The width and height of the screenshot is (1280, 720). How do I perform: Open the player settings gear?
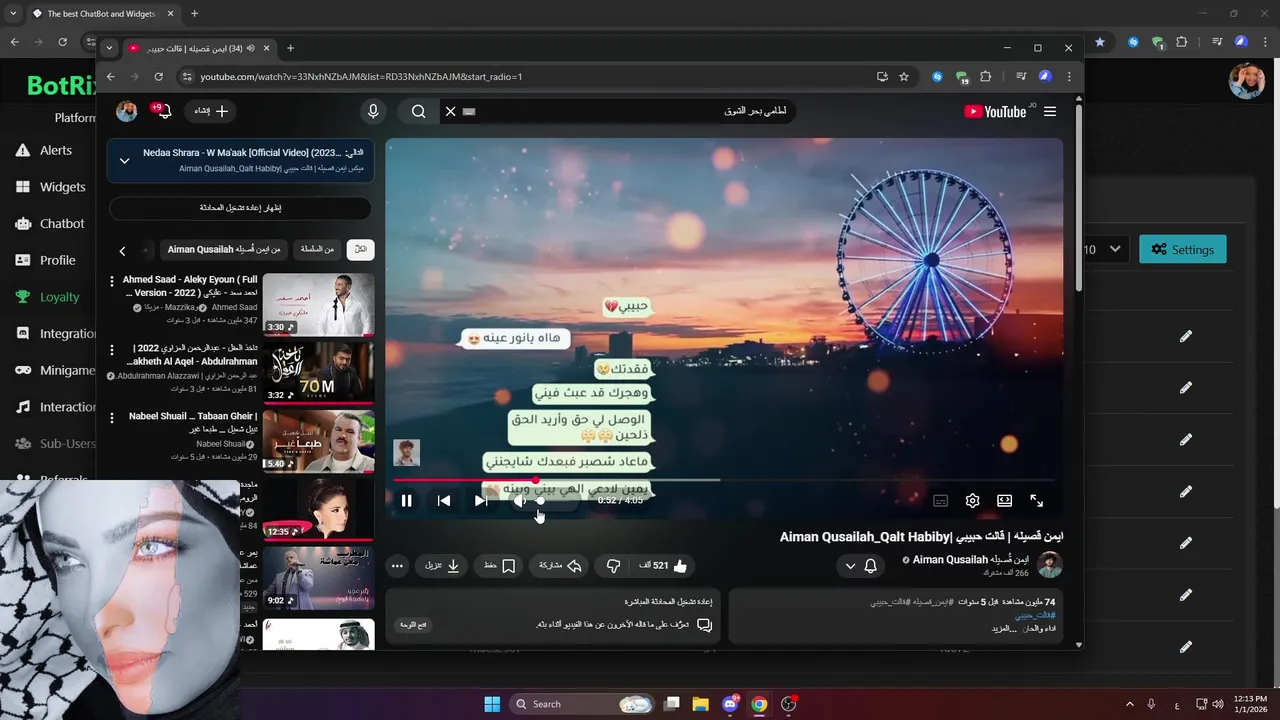972,501
